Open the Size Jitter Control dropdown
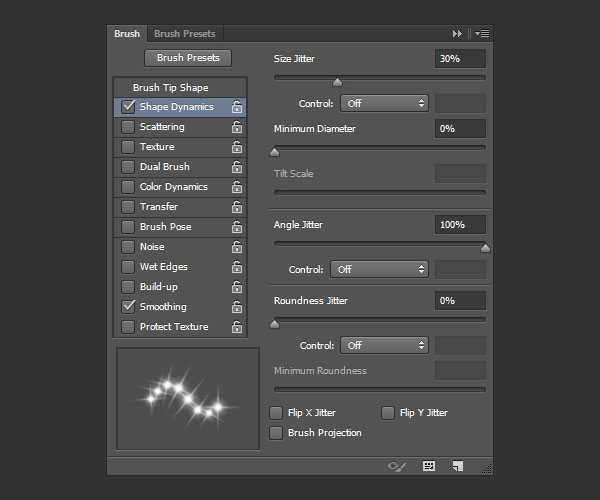 tap(384, 103)
